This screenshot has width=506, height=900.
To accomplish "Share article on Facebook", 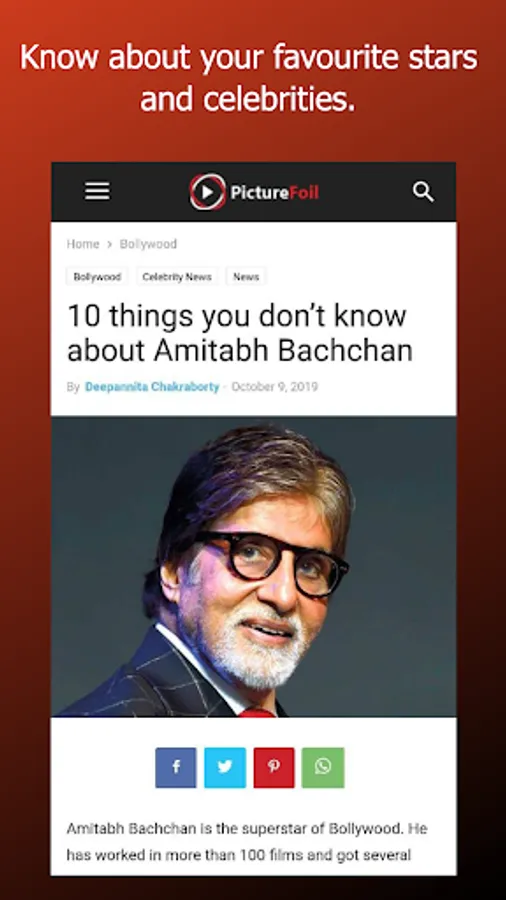I will 176,767.
